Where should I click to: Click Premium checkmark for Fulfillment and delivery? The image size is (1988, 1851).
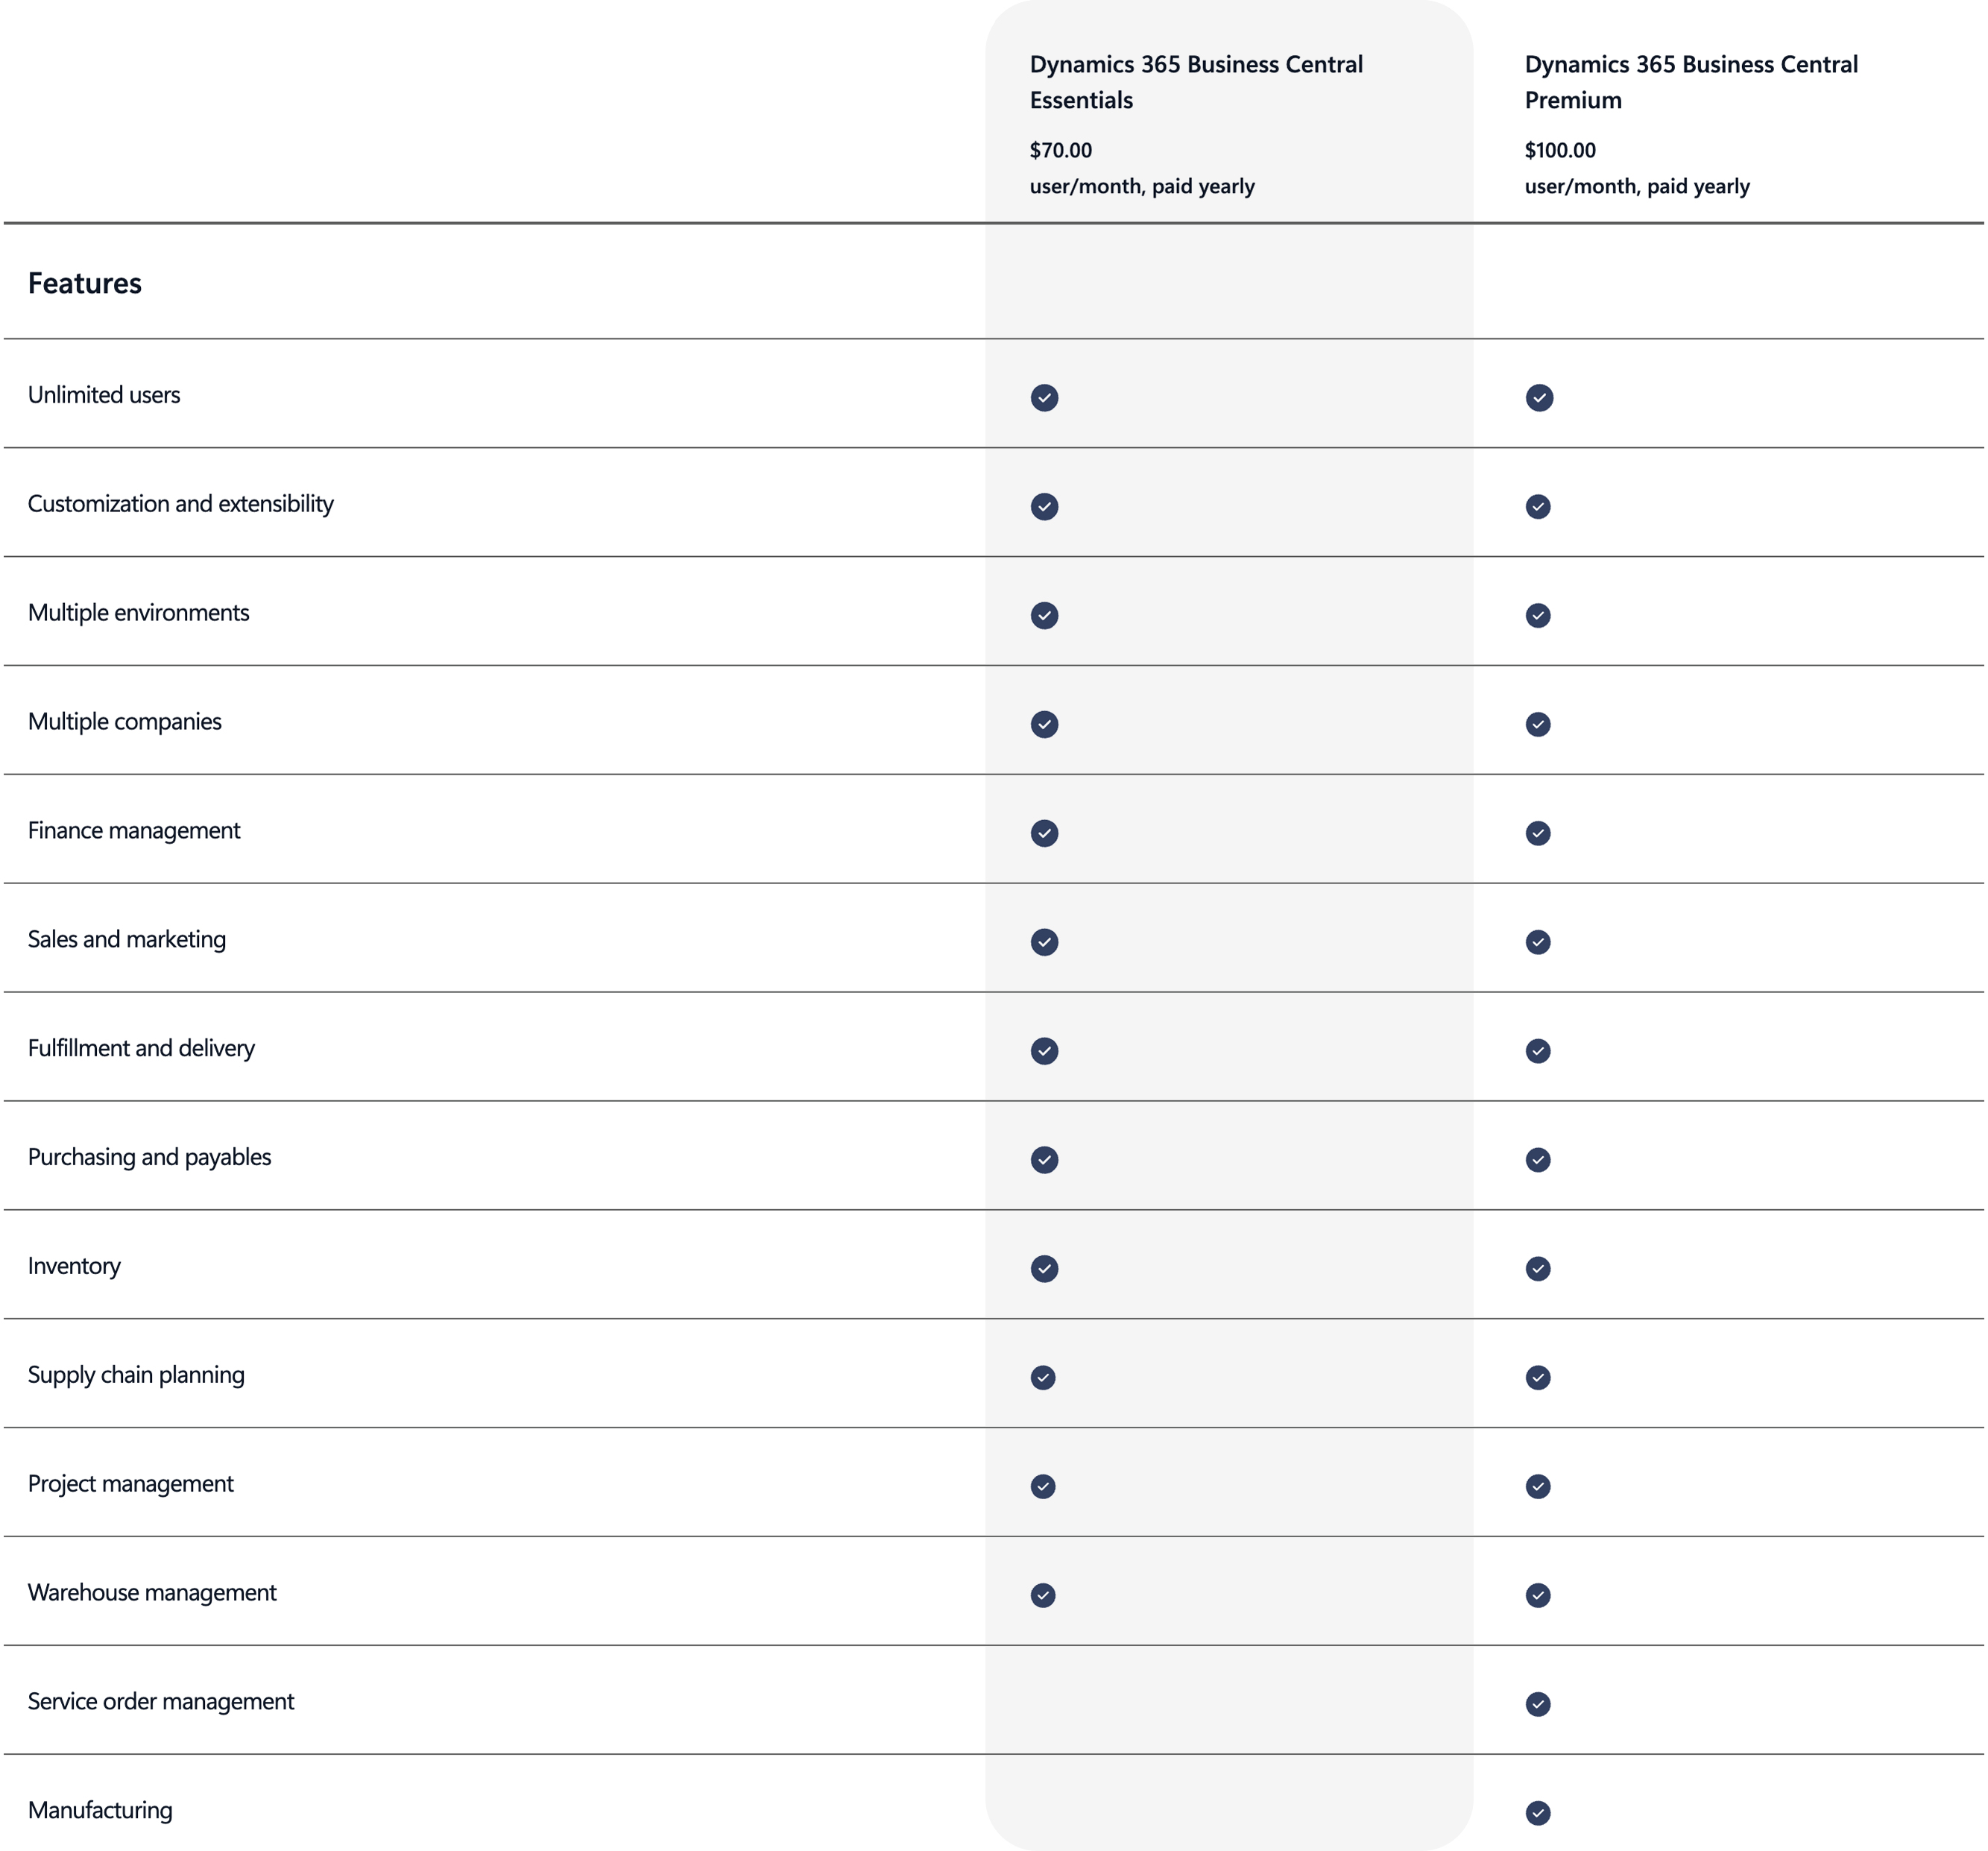(x=1538, y=1052)
